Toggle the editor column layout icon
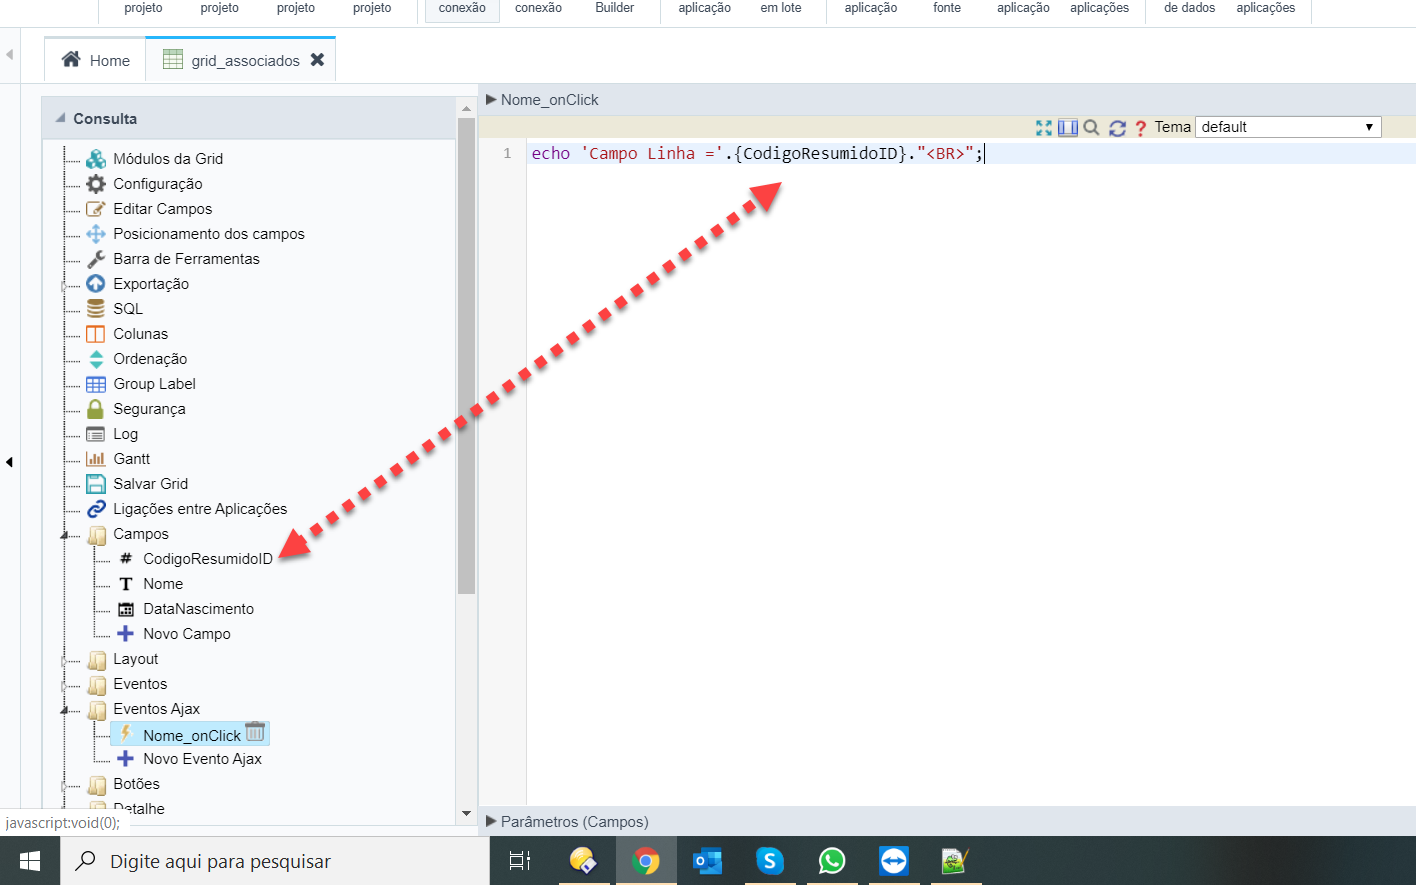The image size is (1416, 885). pyautogui.click(x=1068, y=128)
